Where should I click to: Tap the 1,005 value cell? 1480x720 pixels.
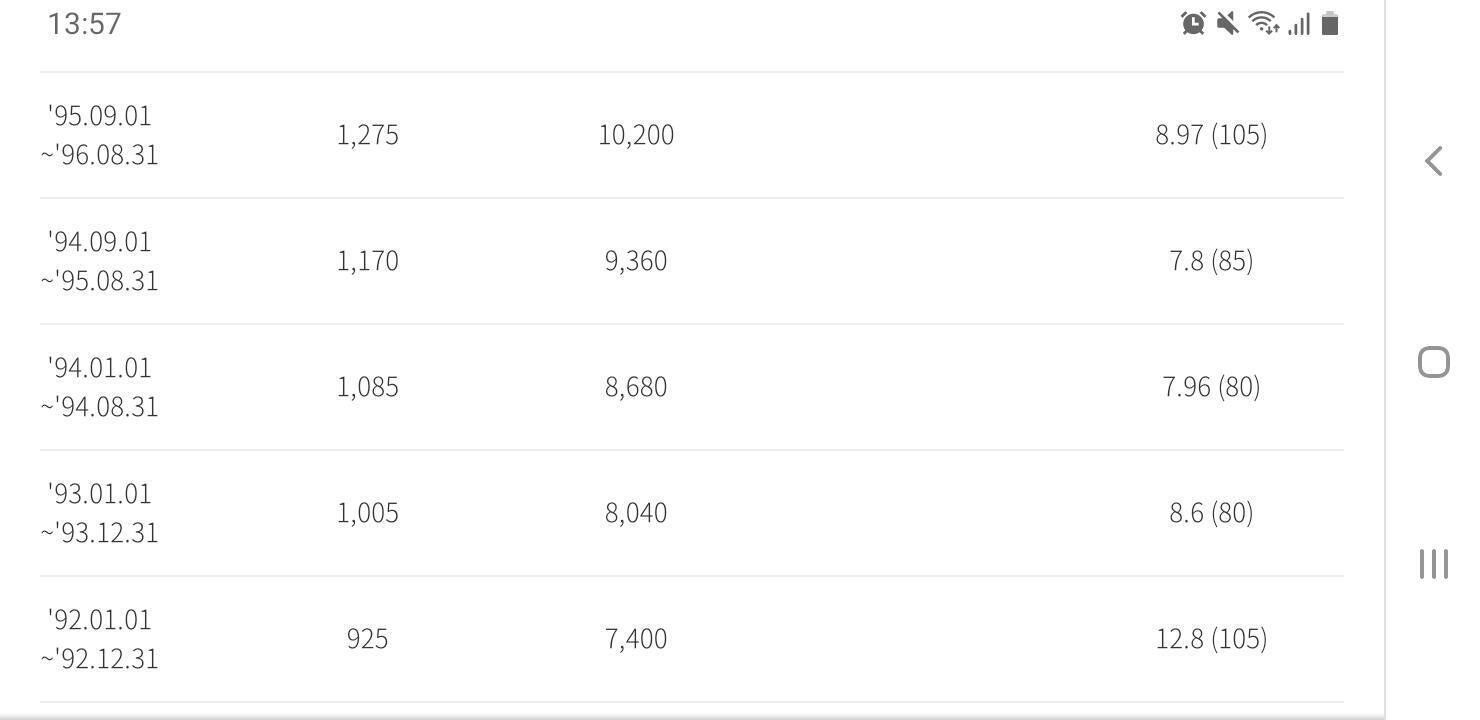point(368,513)
